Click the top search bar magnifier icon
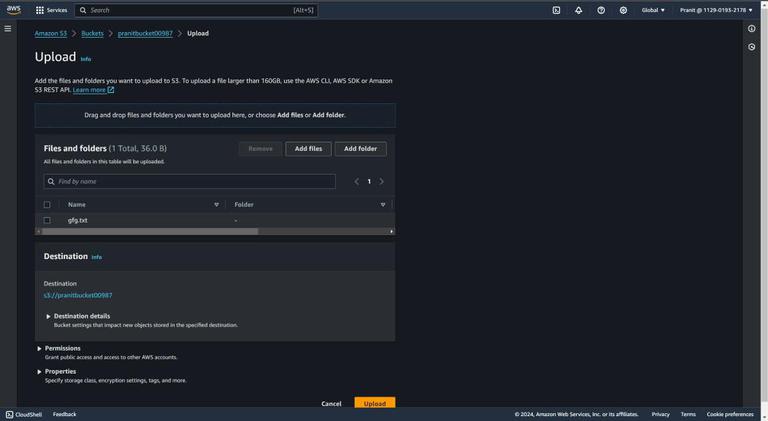The image size is (768, 421). [x=83, y=10]
